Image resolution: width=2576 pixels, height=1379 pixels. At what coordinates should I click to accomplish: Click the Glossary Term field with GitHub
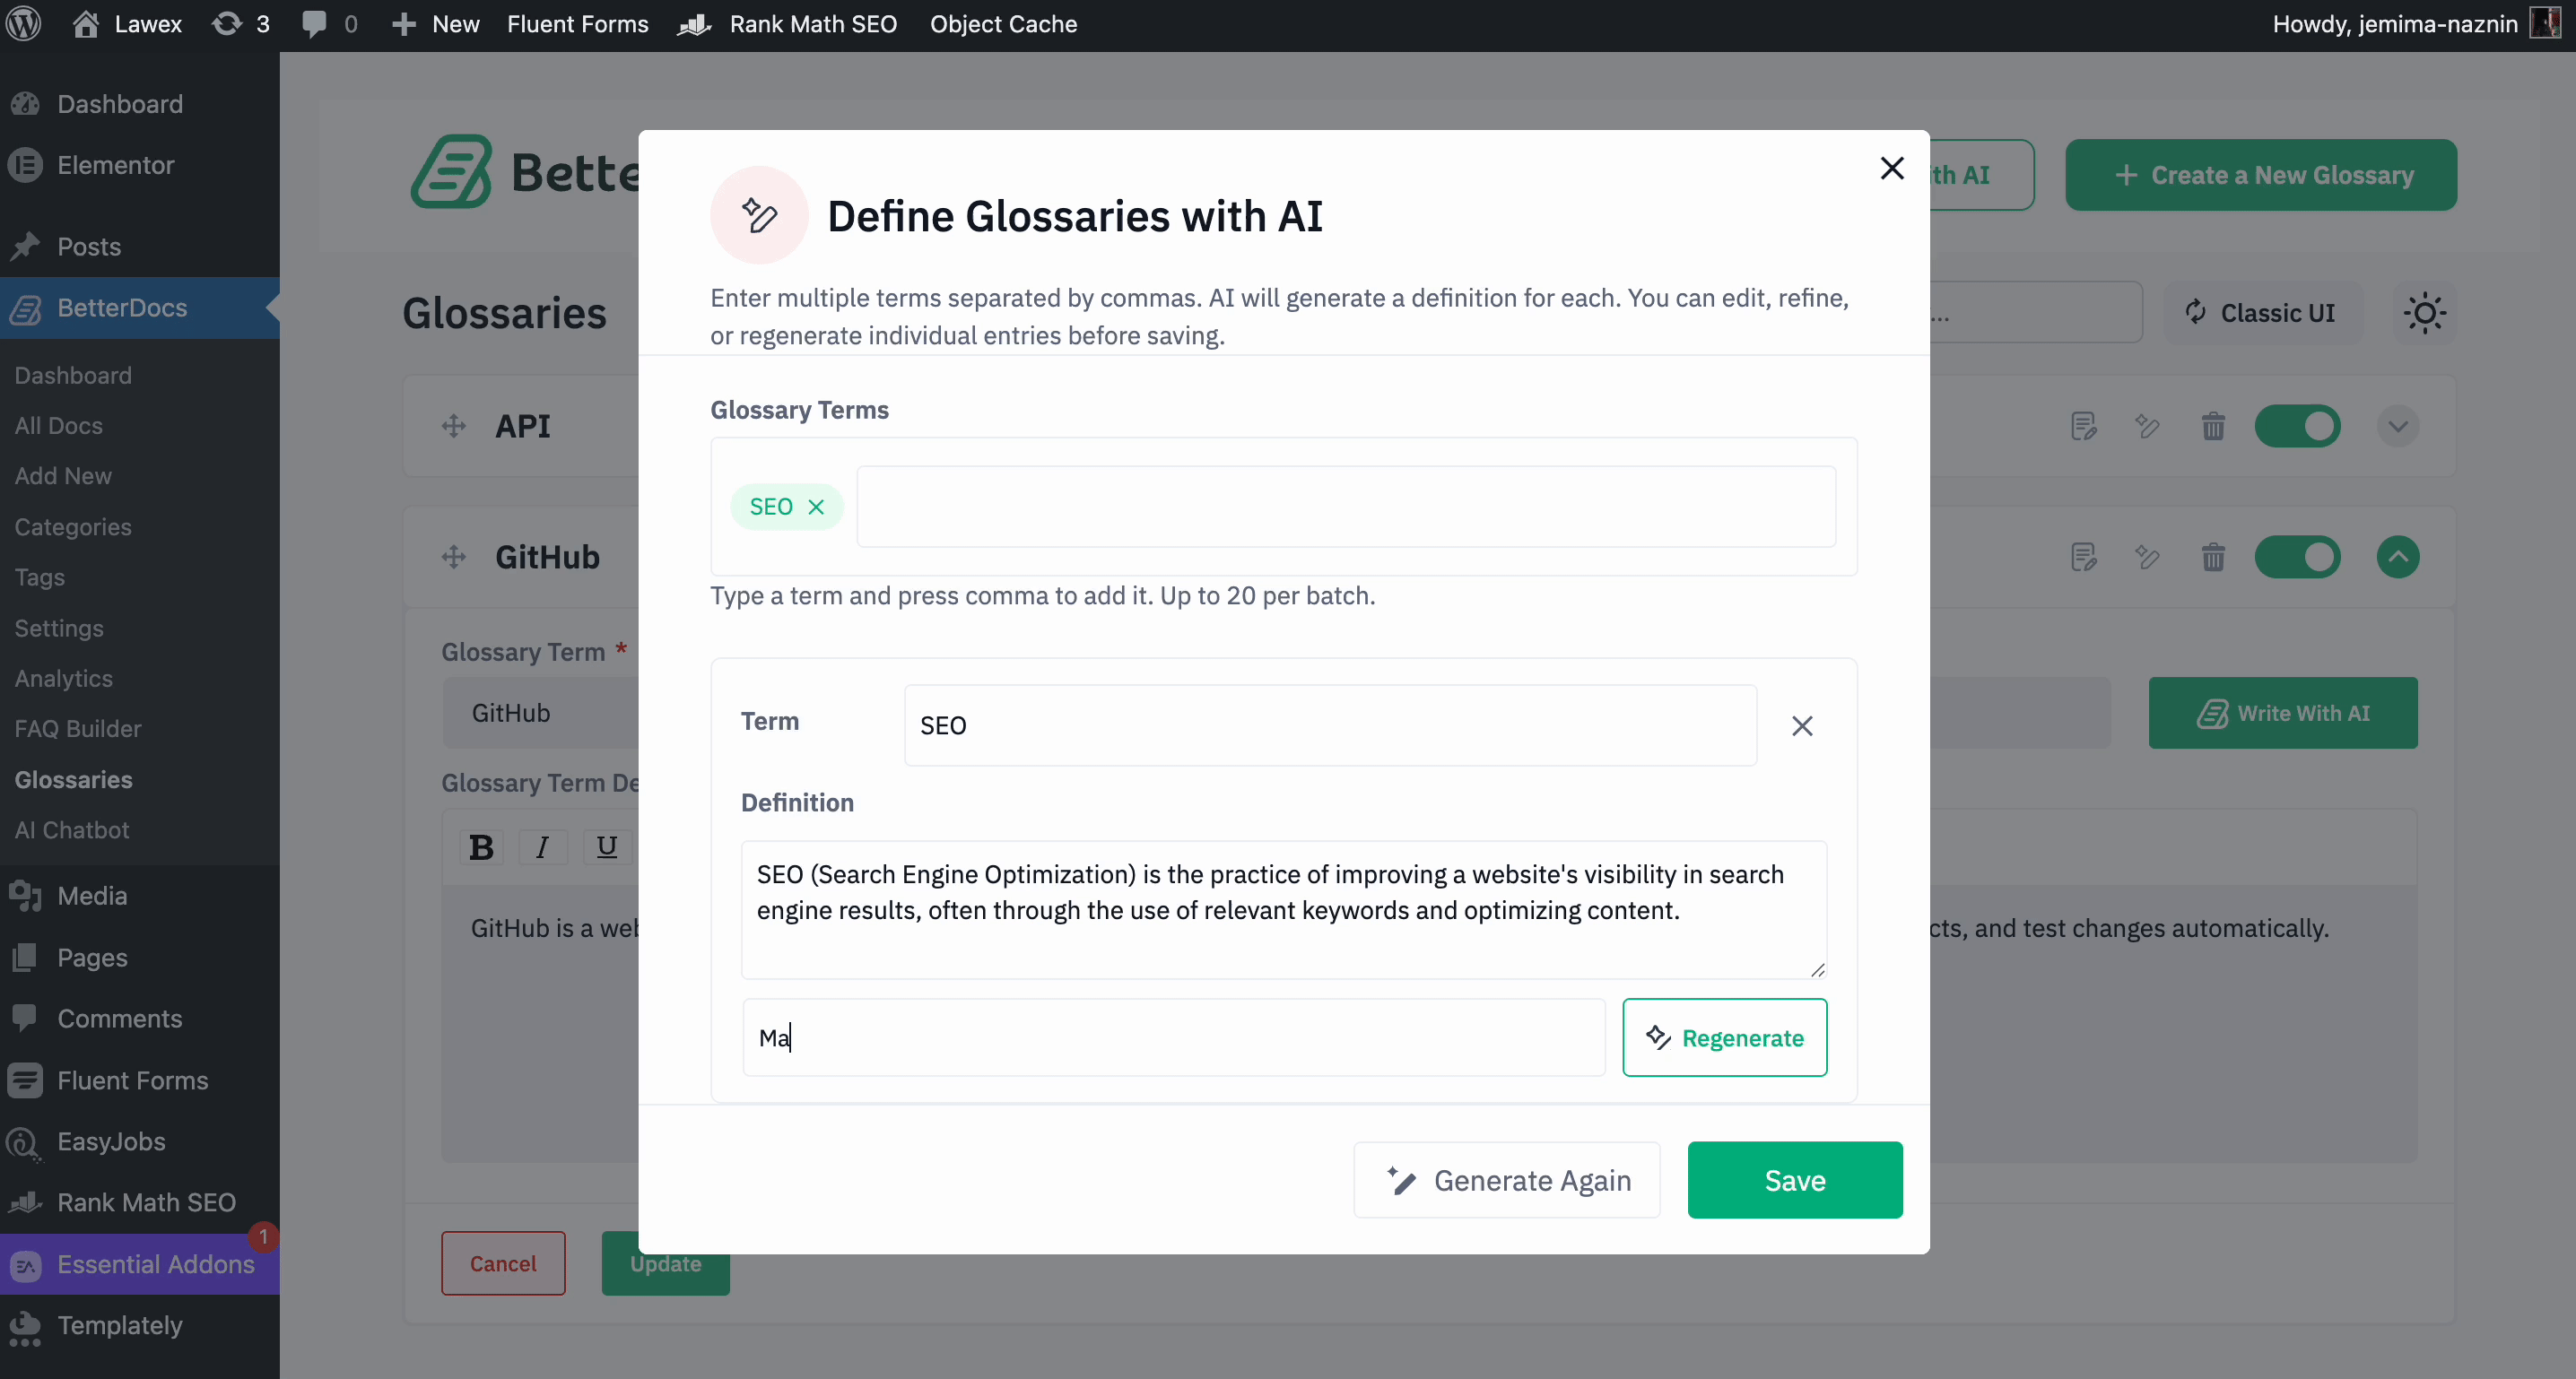click(541, 713)
